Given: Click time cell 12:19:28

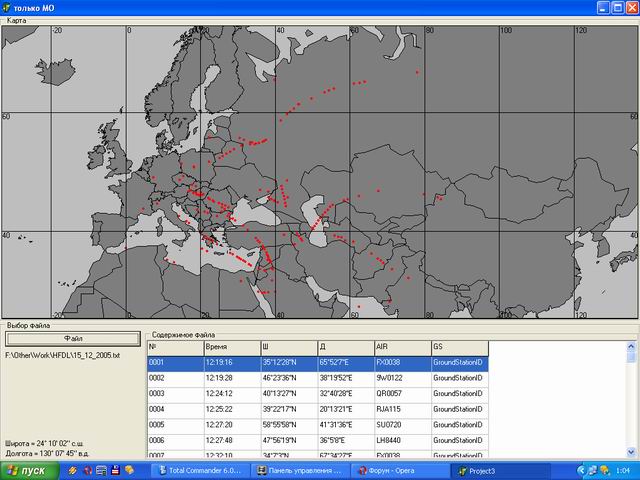Looking at the screenshot, I should tap(232, 378).
